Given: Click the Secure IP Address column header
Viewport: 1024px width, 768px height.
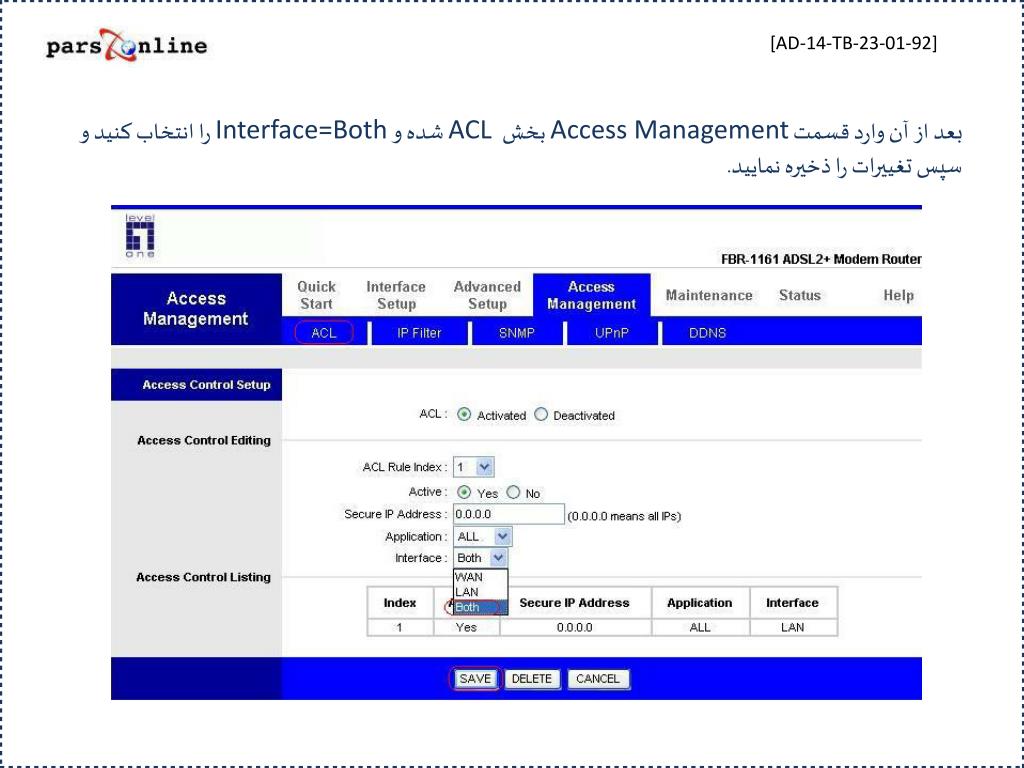Looking at the screenshot, I should pyautogui.click(x=575, y=603).
